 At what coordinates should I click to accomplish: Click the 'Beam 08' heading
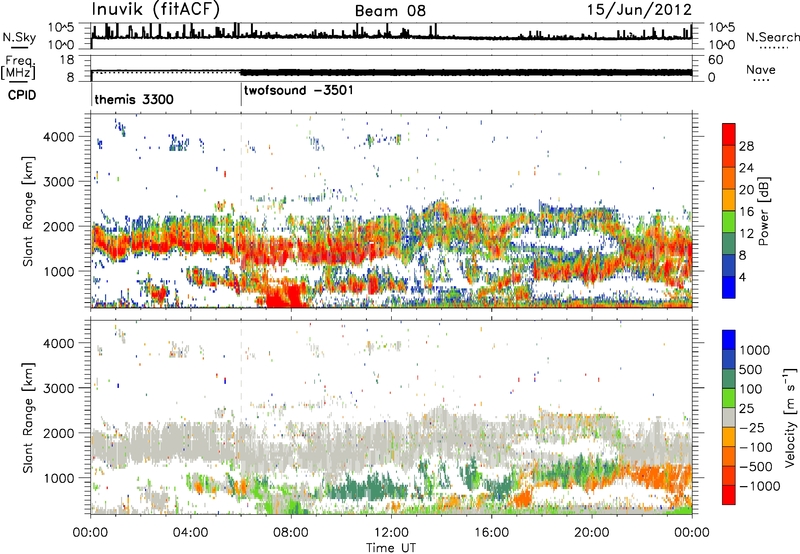coord(390,11)
